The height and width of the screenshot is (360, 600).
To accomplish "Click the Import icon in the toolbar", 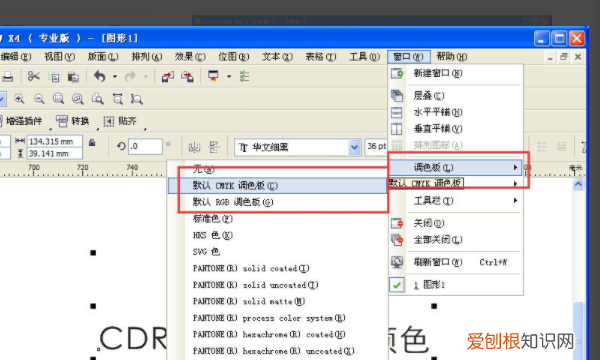I will 168,77.
